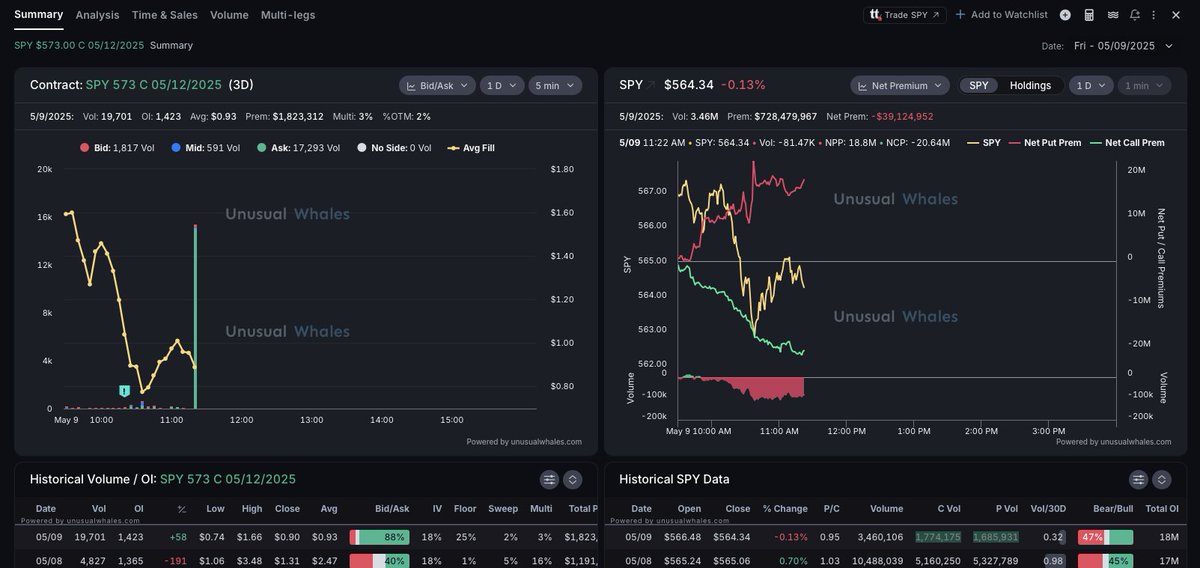Screen dimensions: 1200x568
Task: Expand the Historical Volume / OI table
Action: (572, 480)
